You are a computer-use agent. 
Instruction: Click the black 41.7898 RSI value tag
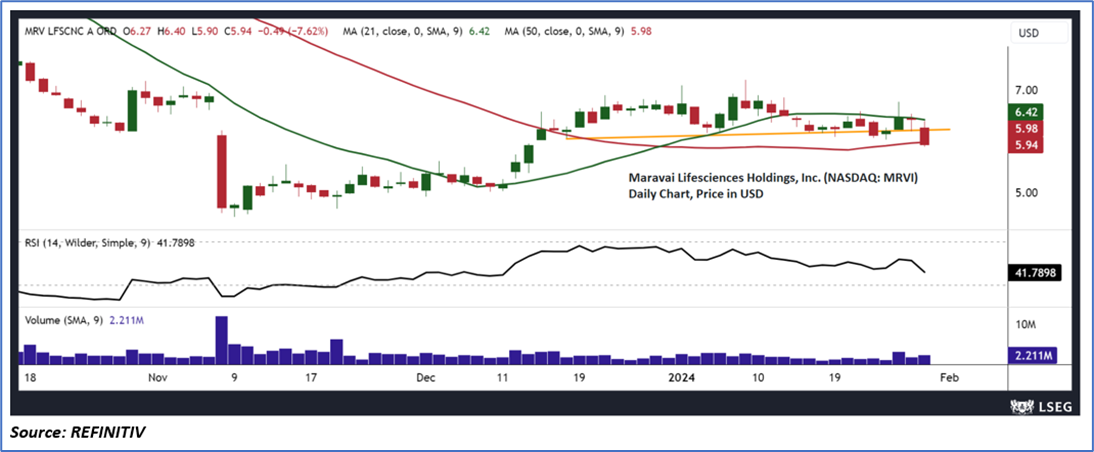point(1035,273)
